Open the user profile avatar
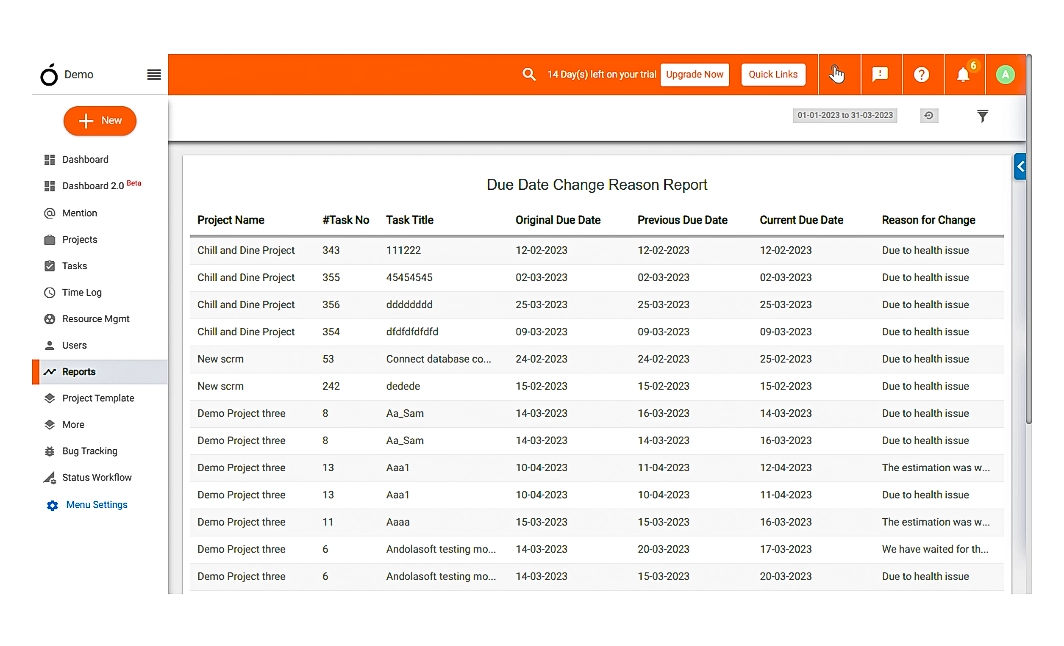1064x646 pixels. click(x=1005, y=75)
